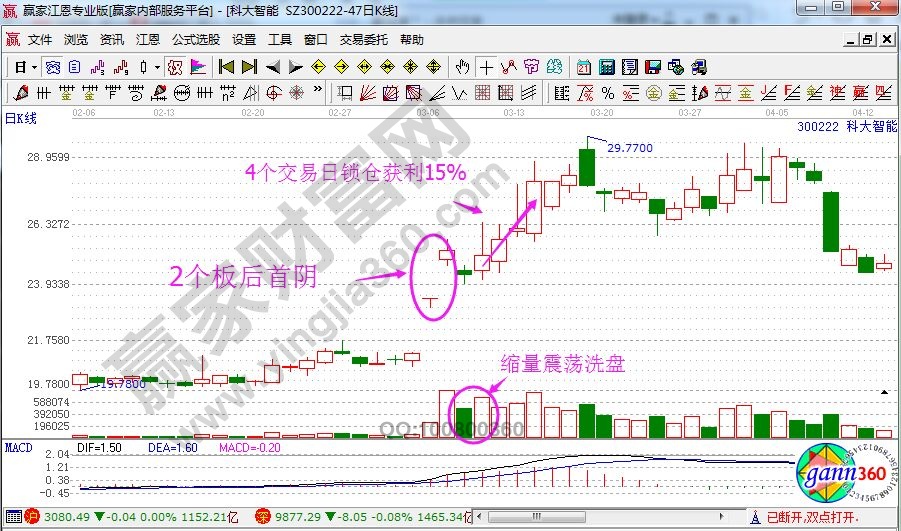This screenshot has height=531, width=901.
Task: Select the plain percent % tool
Action: point(608,93)
